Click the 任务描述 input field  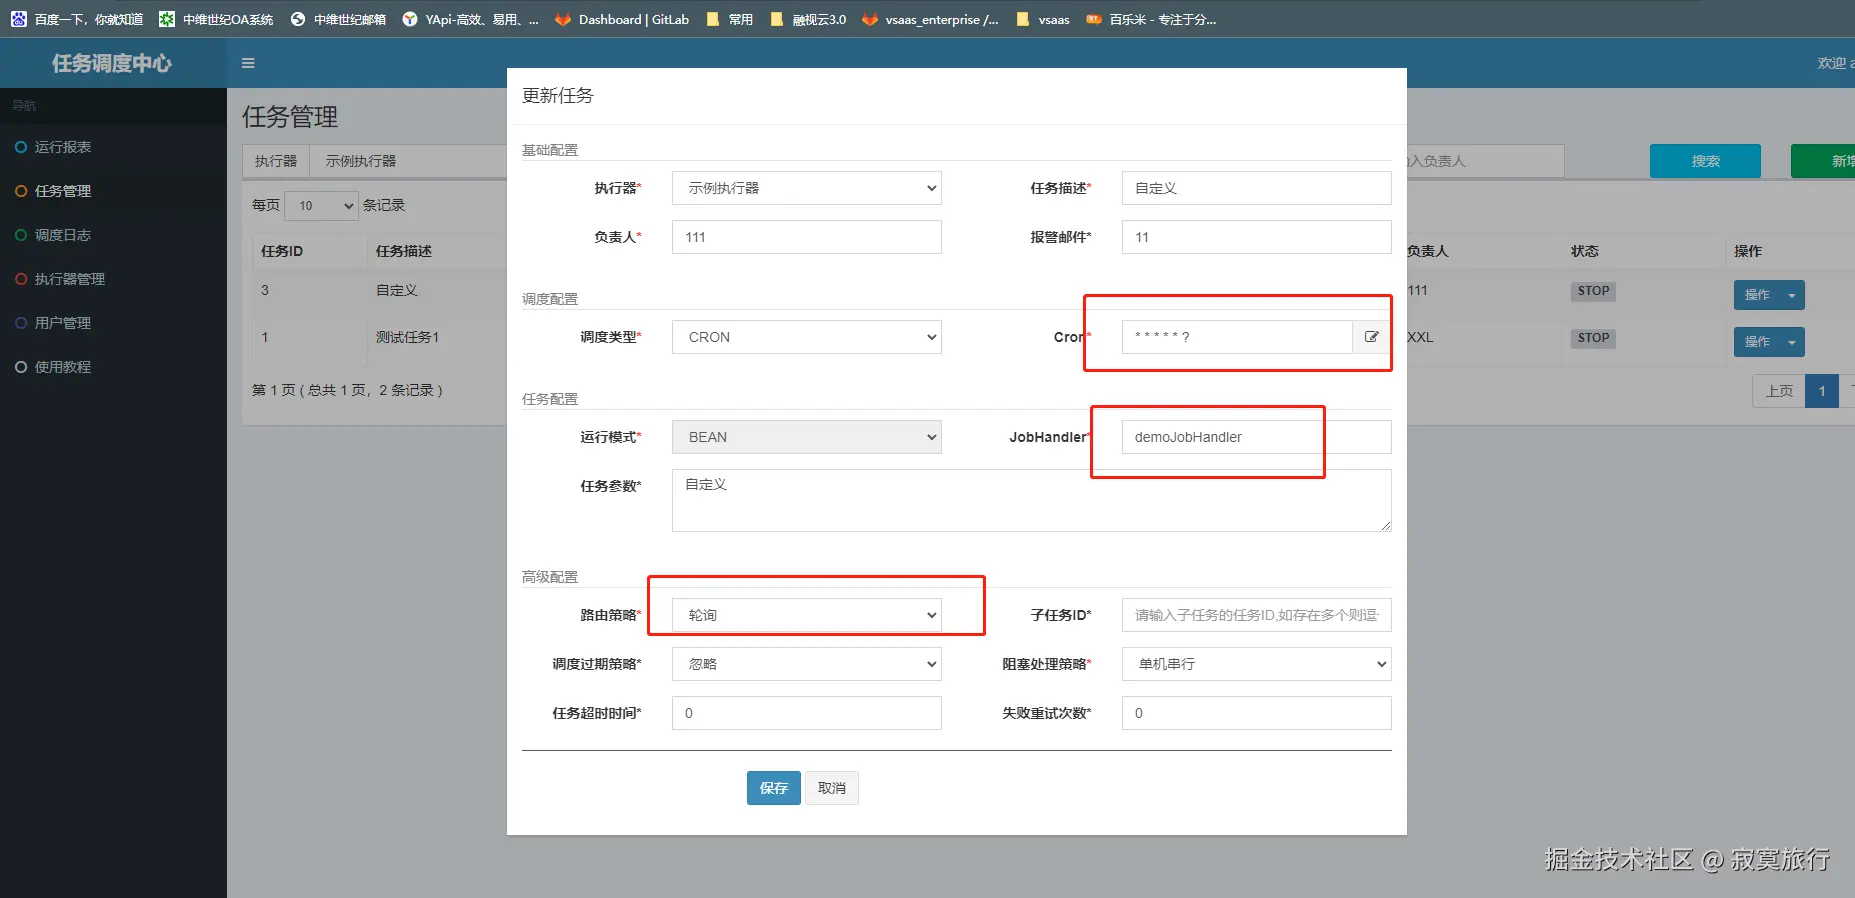tap(1256, 188)
